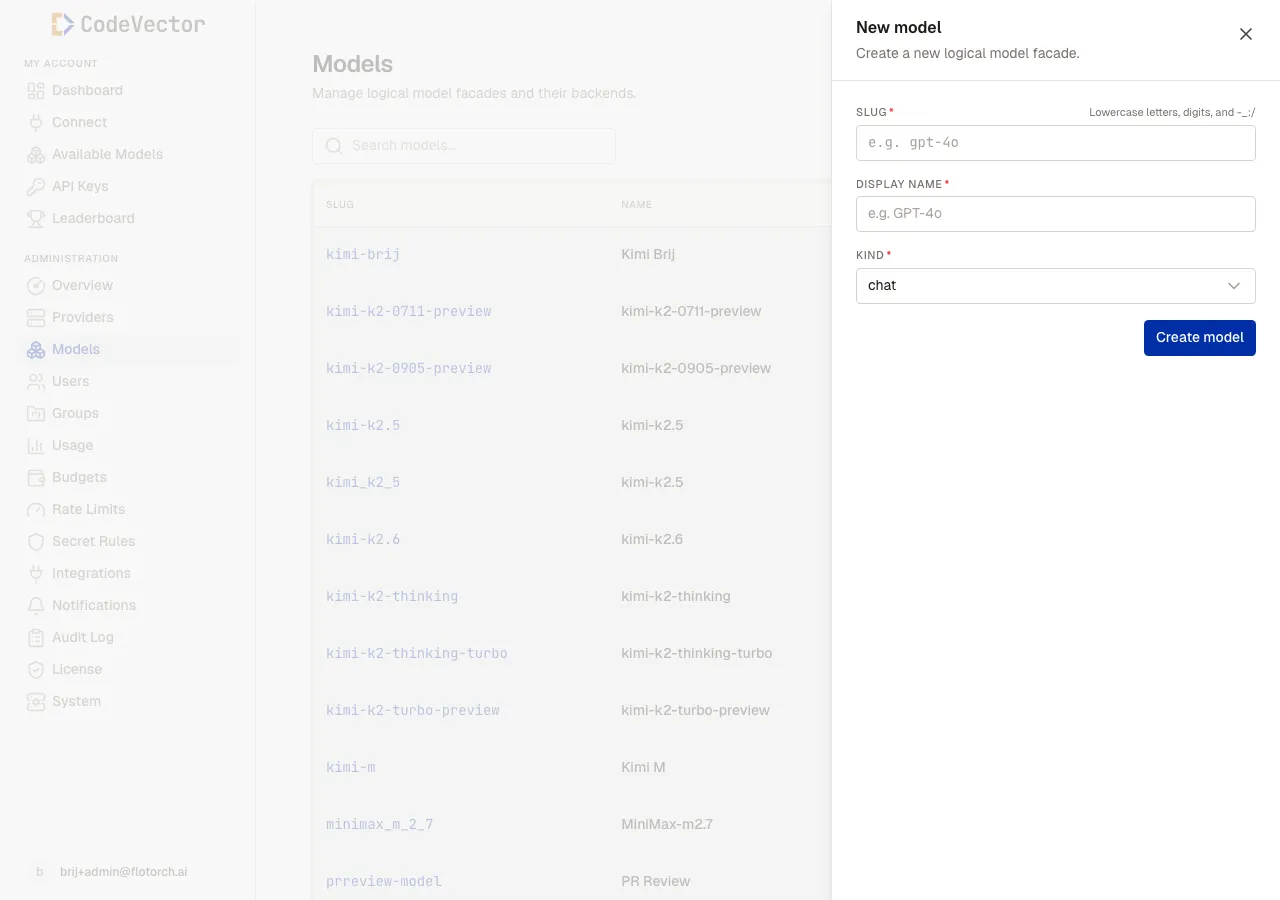Click the user avatar circle
The image size is (1280, 900).
[x=40, y=872]
